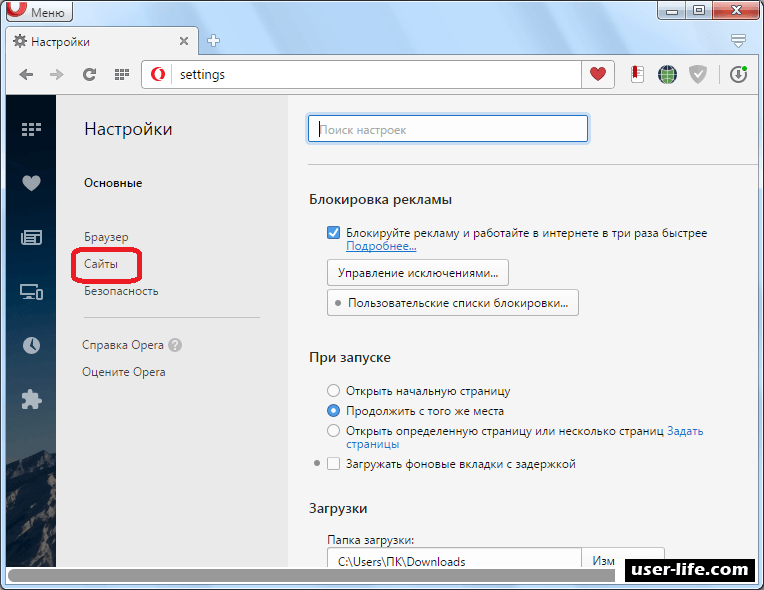764x590 pixels.
Task: Go back with the back arrow
Action: click(x=26, y=75)
